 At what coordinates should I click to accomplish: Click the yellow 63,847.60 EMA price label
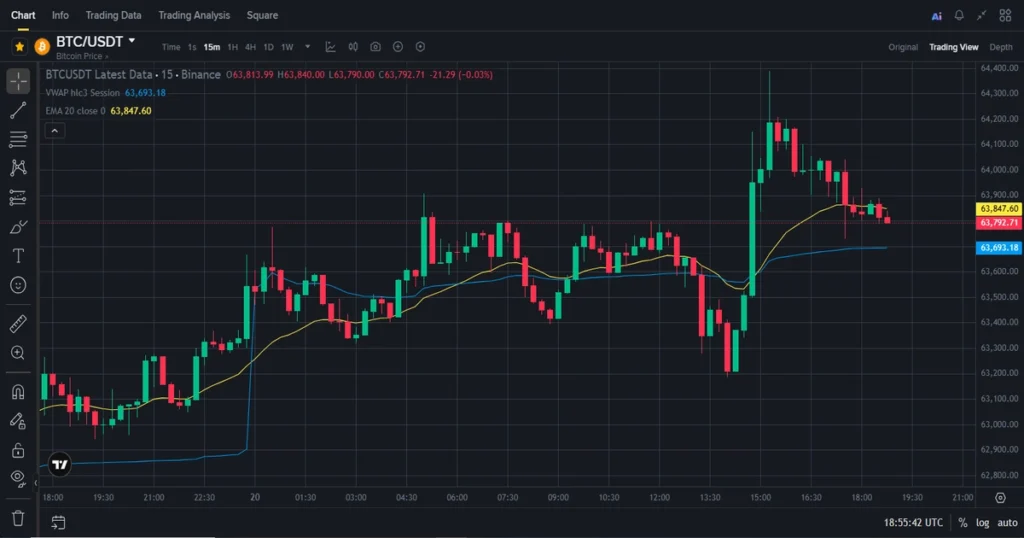point(999,209)
